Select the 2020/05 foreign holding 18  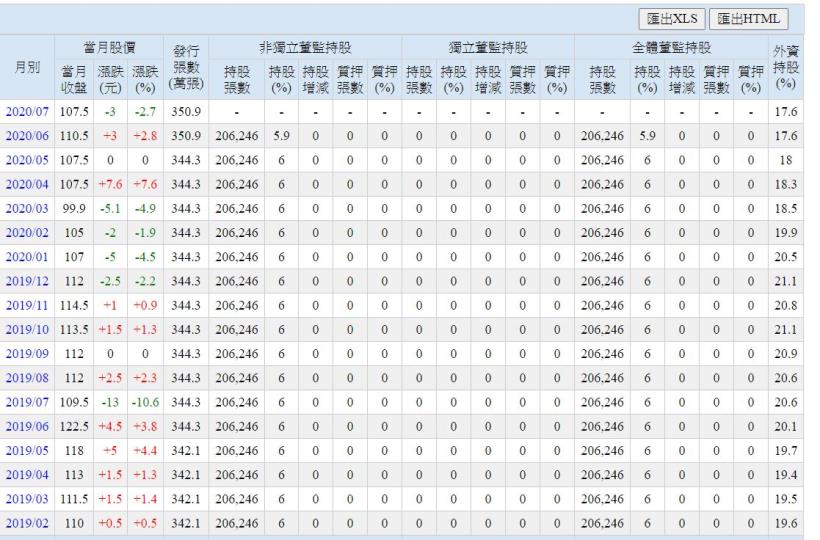785,160
